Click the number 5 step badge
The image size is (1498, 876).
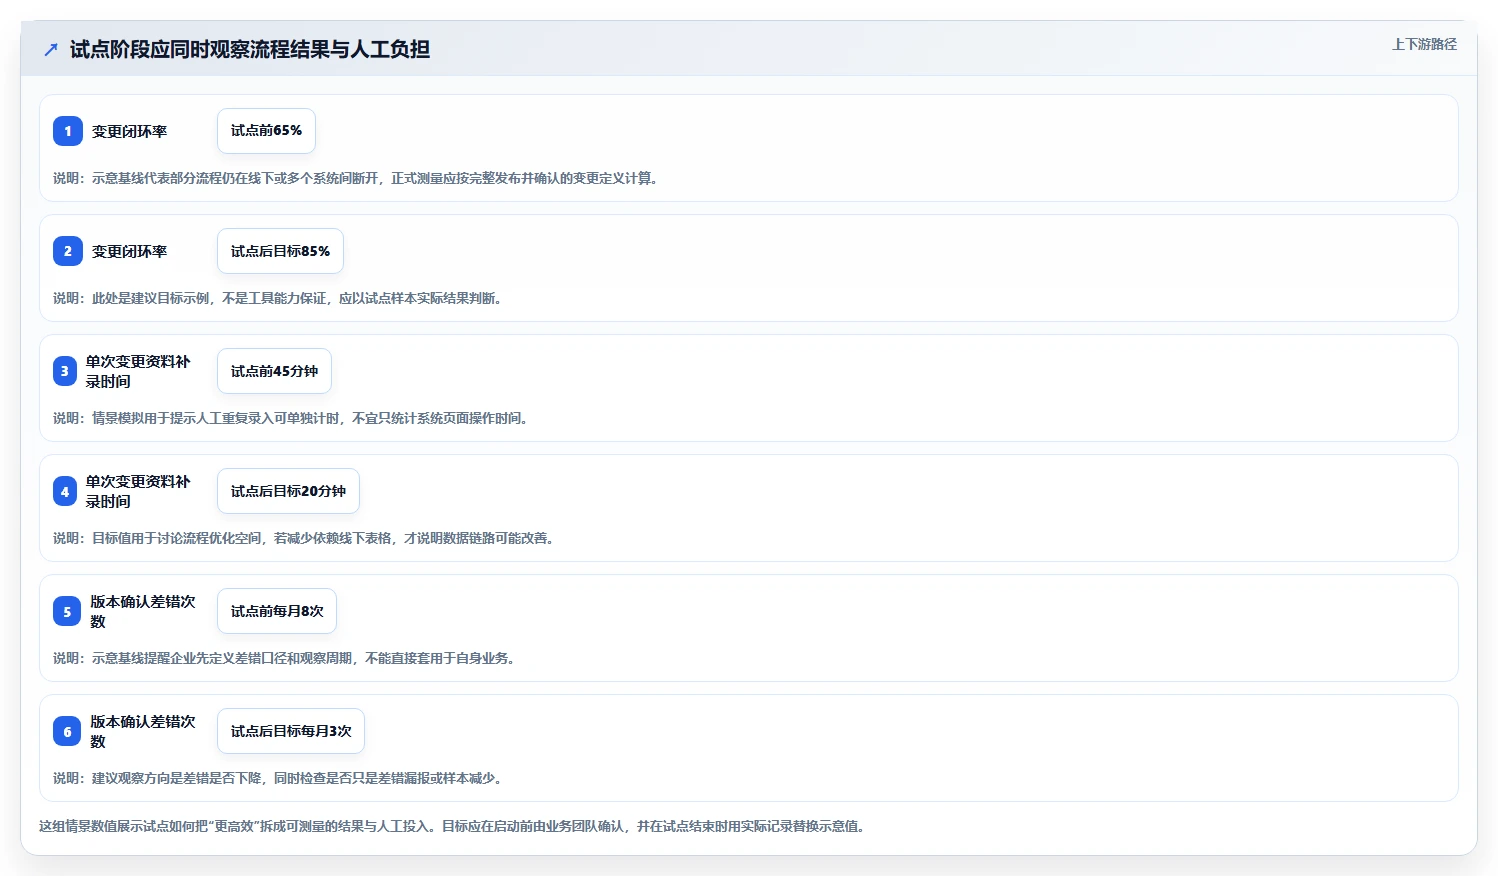tap(67, 611)
